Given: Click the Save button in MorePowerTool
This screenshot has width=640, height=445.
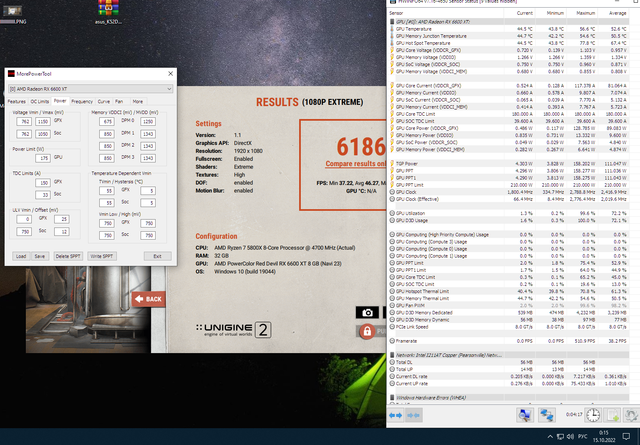Looking at the screenshot, I should click(40, 256).
